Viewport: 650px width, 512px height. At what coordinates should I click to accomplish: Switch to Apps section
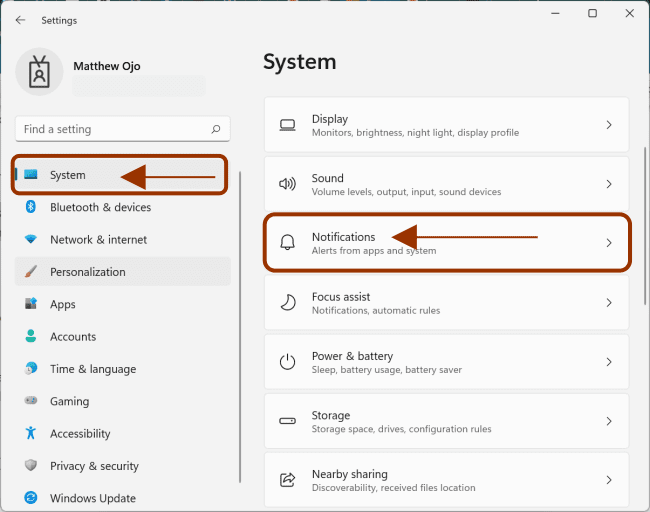[x=123, y=304]
